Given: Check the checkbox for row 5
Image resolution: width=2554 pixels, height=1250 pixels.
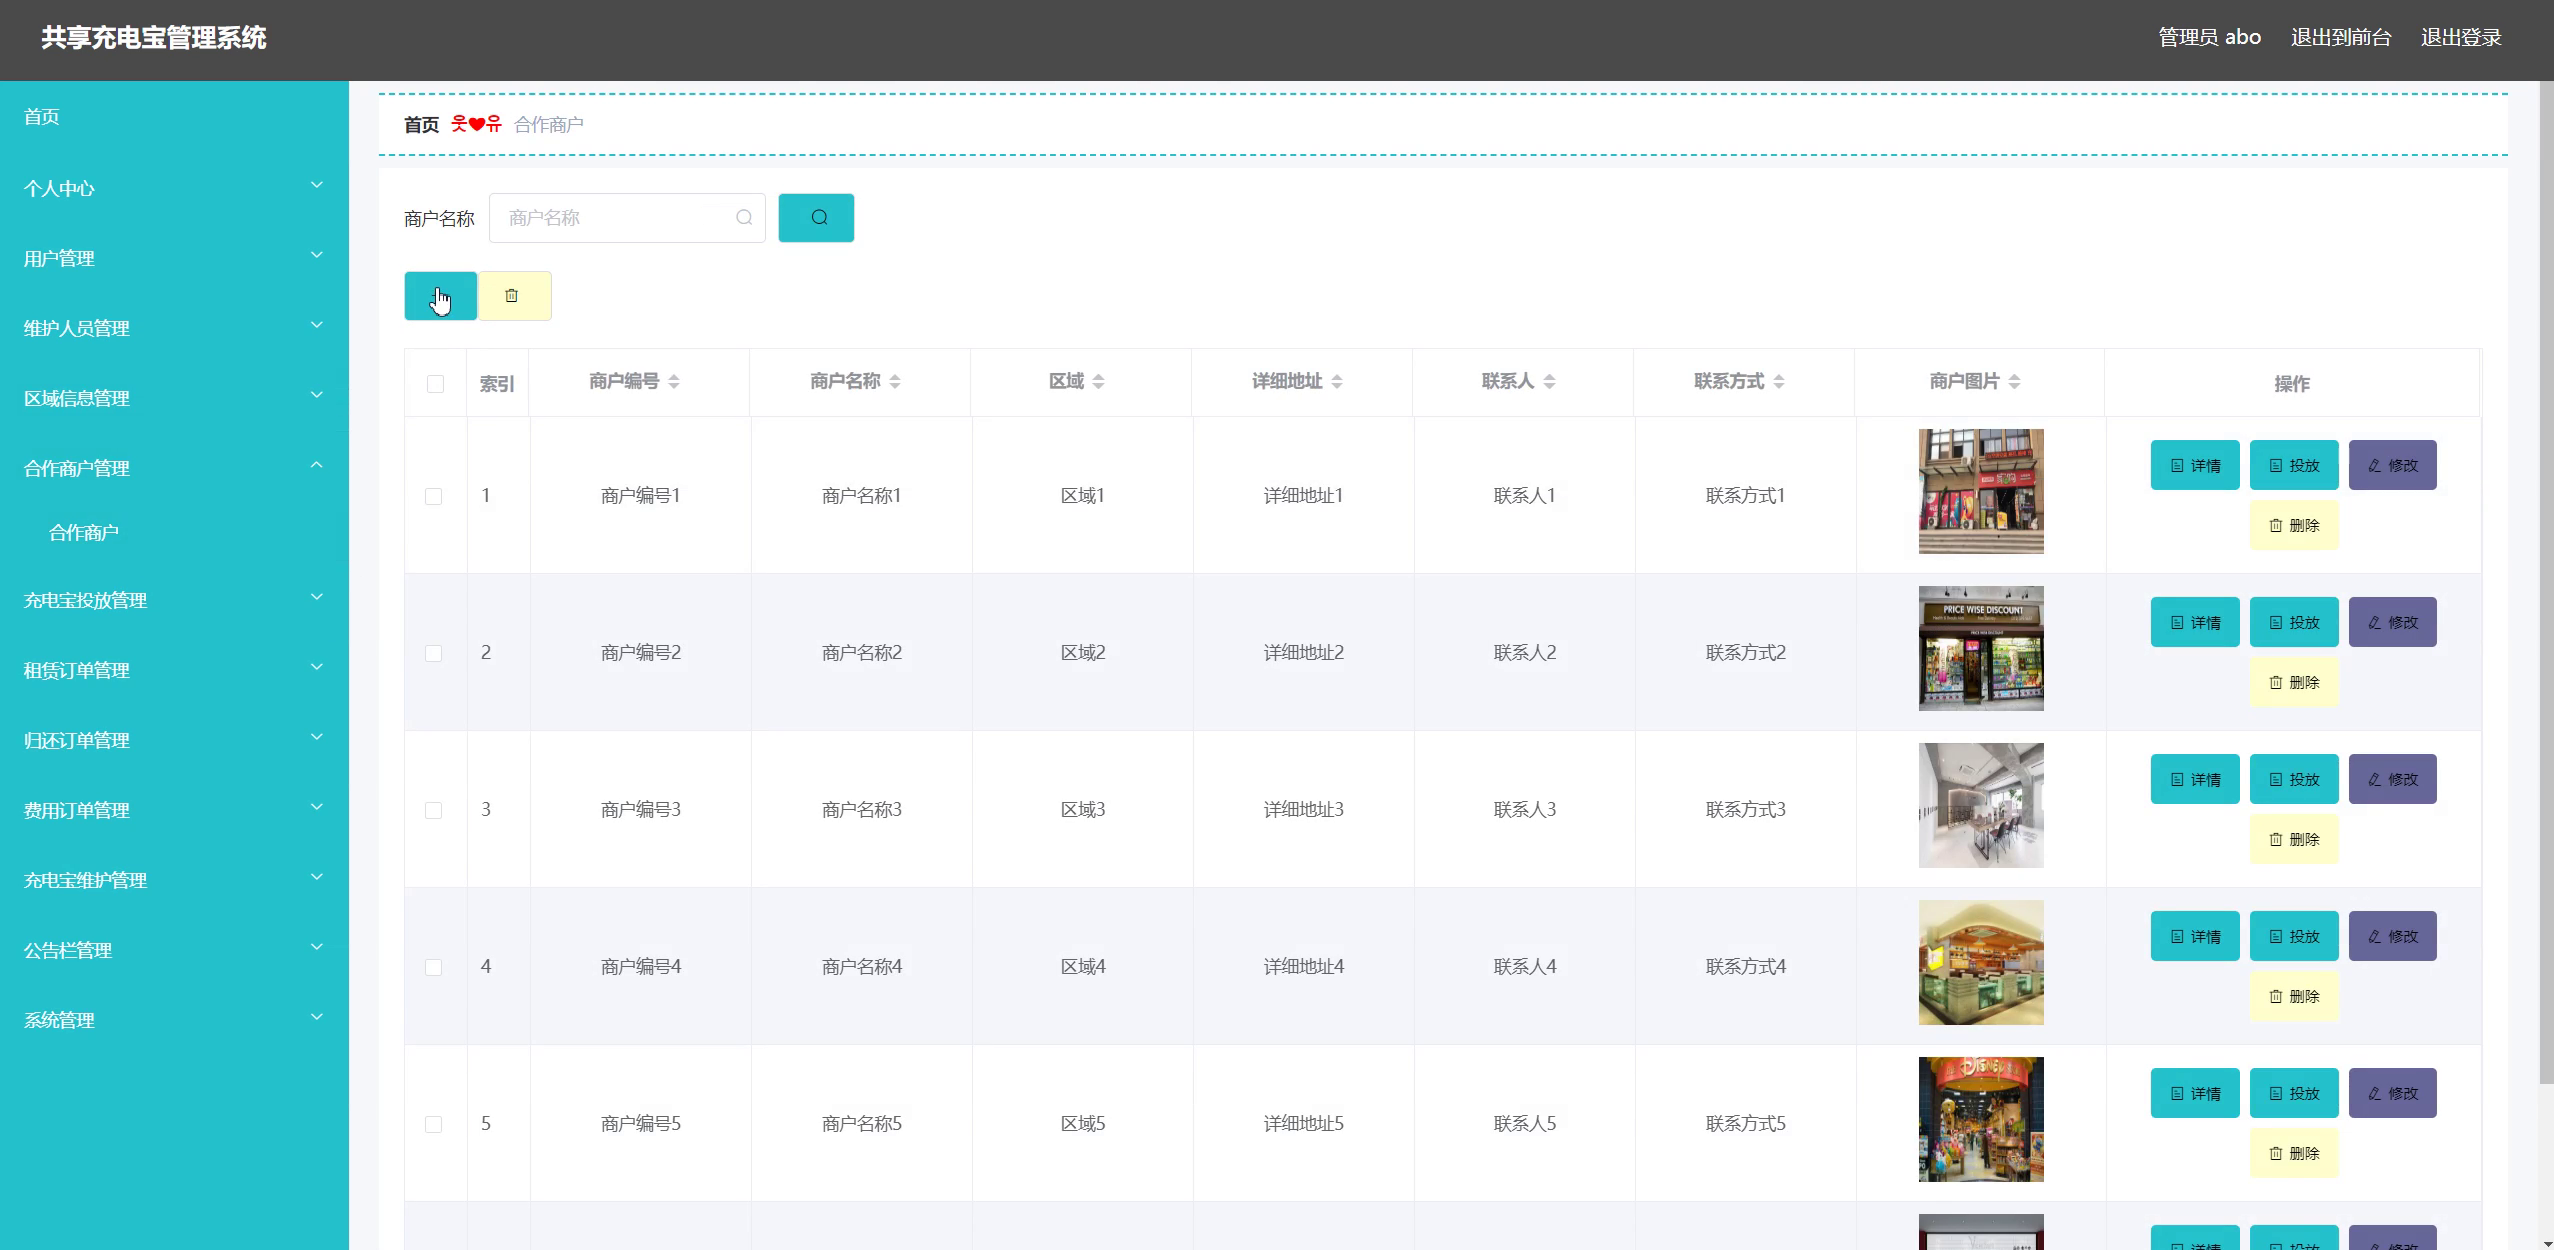Looking at the screenshot, I should click(433, 1124).
